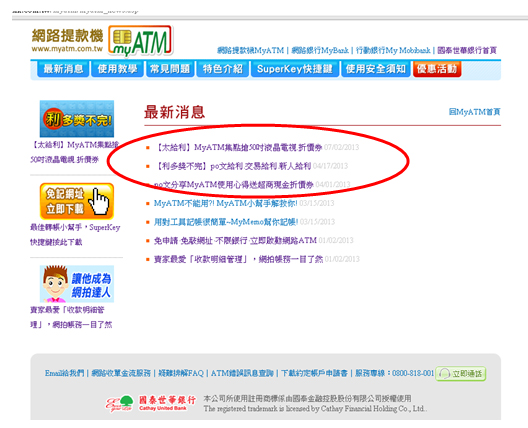Open the 疑難排解FAQ footer link
This screenshot has width=528, height=428.
(x=181, y=373)
